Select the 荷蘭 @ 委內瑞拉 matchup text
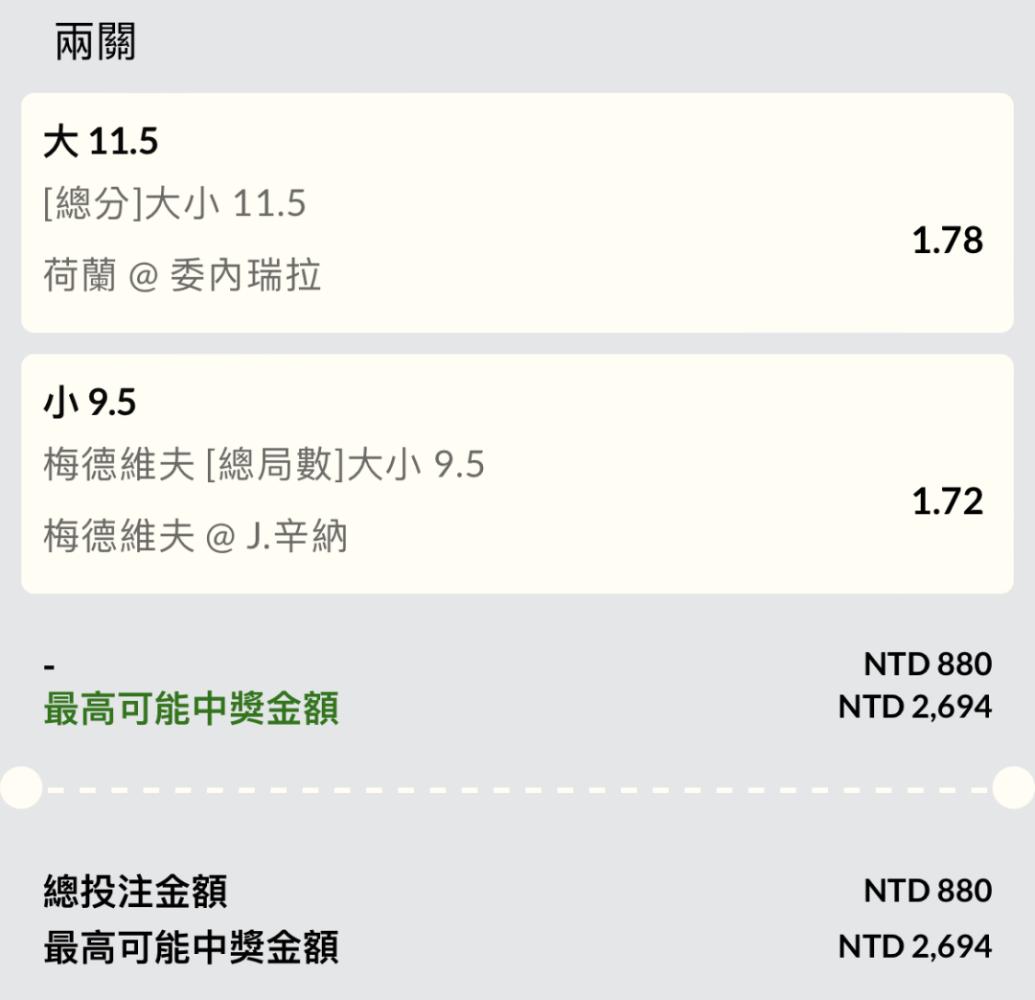The width and height of the screenshot is (1035, 1000). 182,275
